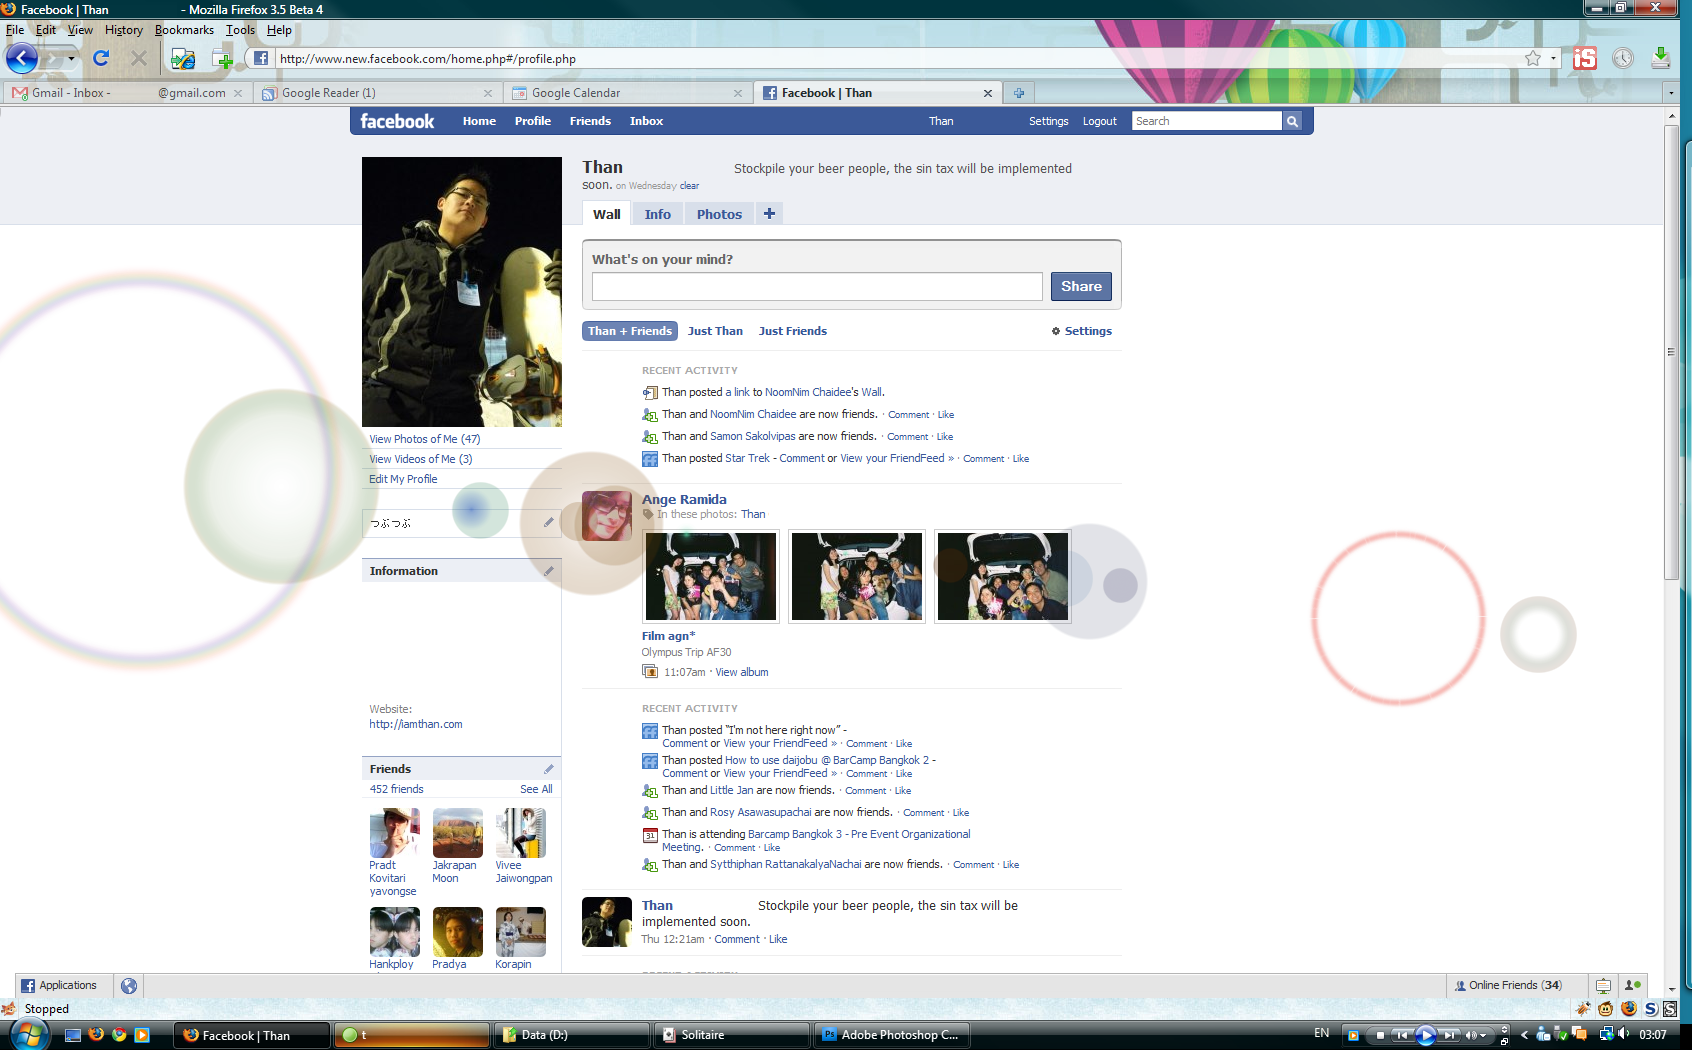
Task: Click the chat online status person icon
Action: tap(1632, 985)
